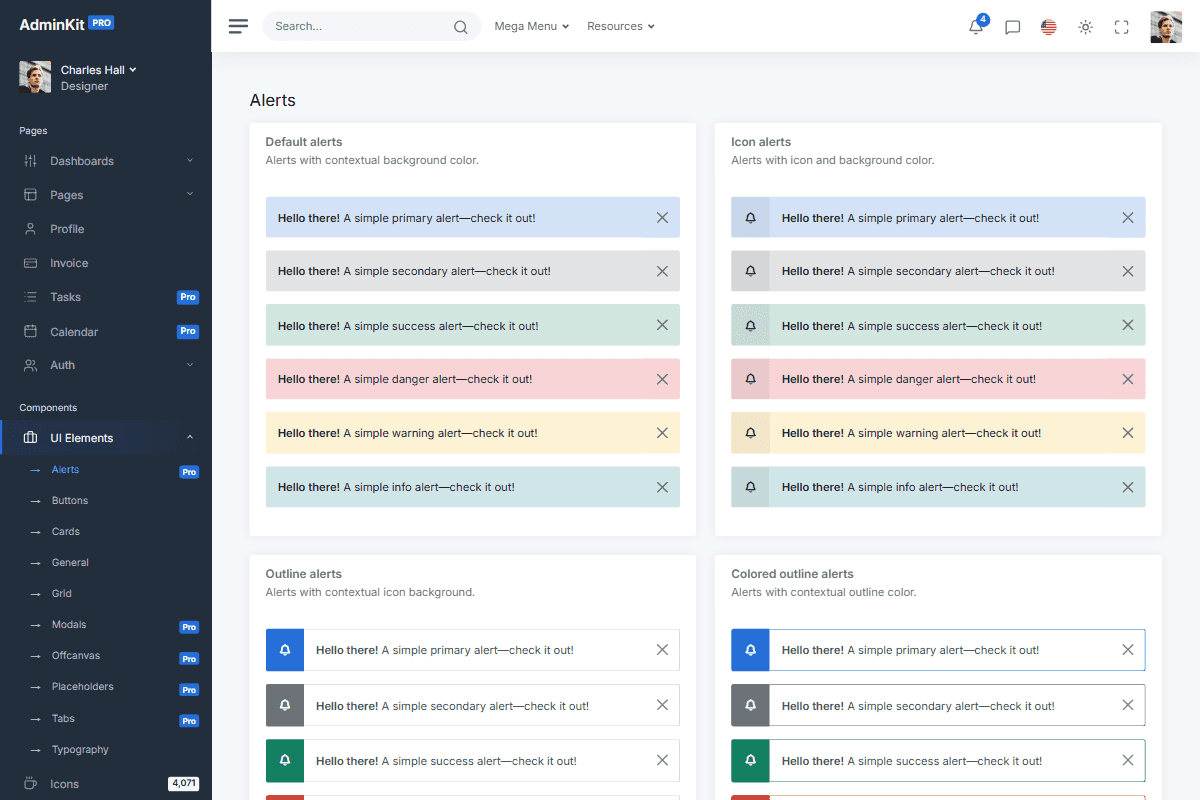Click the gray bell on outline secondary alert
The width and height of the screenshot is (1200, 800).
285,706
